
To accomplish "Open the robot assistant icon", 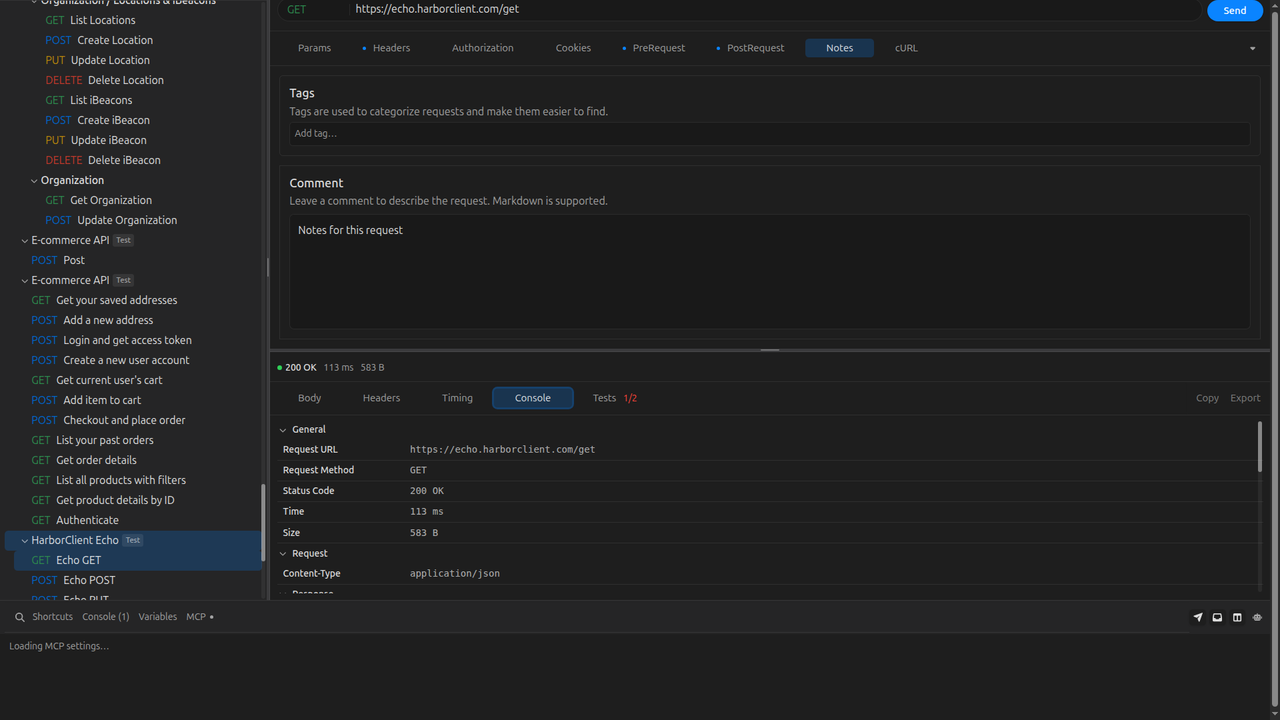I will pyautogui.click(x=1257, y=617).
